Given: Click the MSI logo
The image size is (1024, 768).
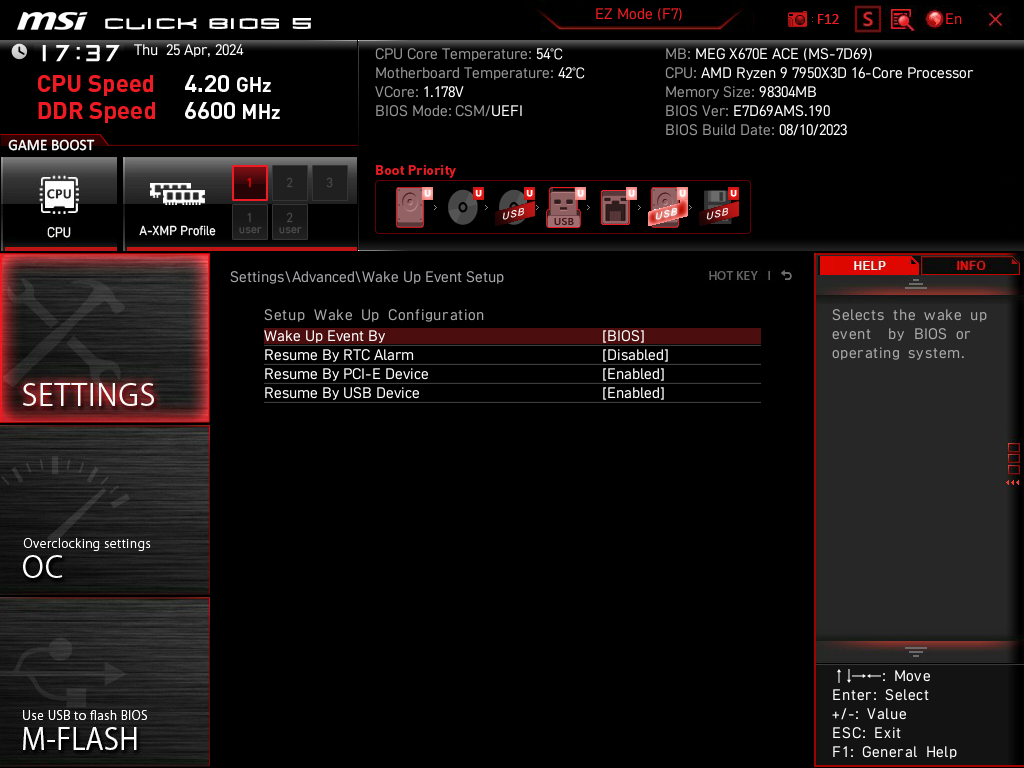Looking at the screenshot, I should 52,21.
